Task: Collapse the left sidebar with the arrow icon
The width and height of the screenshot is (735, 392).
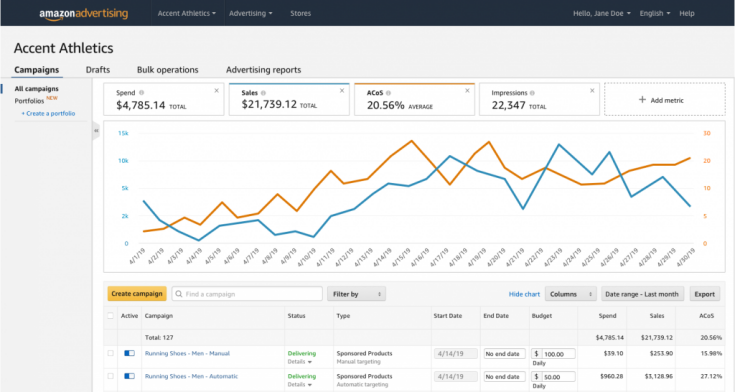Action: [x=96, y=131]
